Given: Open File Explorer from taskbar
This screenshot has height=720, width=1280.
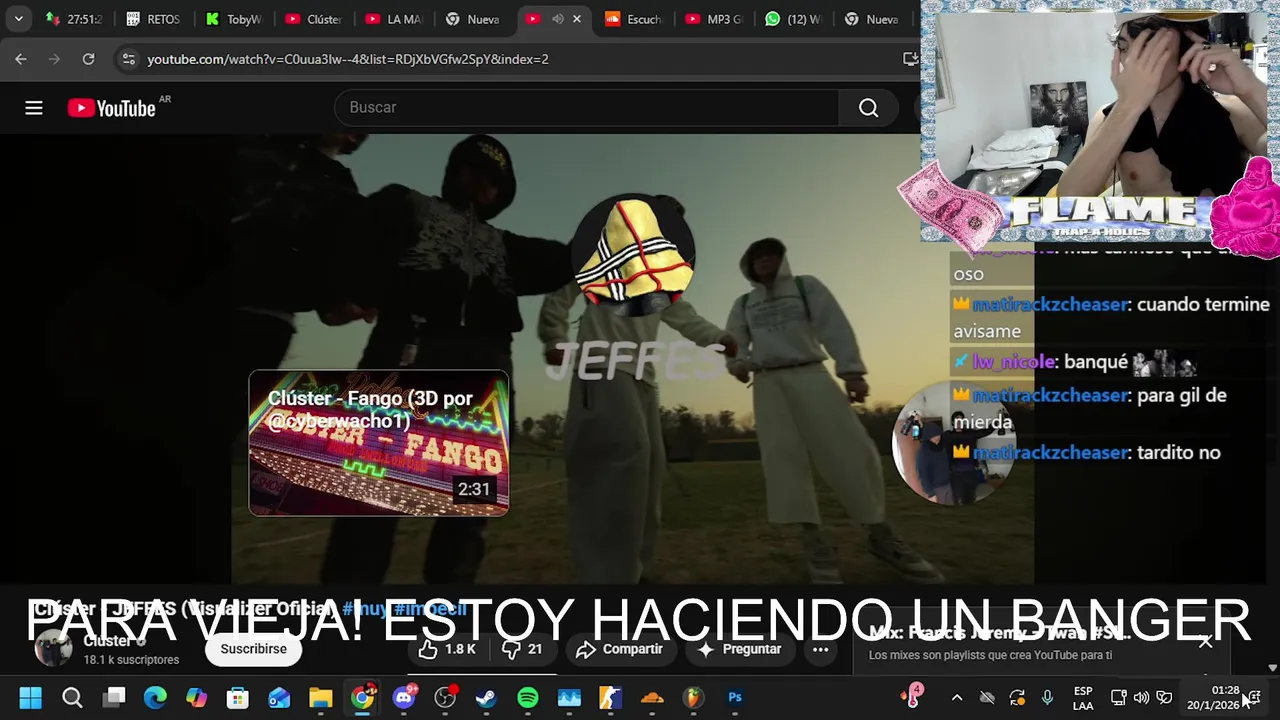Looking at the screenshot, I should pyautogui.click(x=320, y=698).
